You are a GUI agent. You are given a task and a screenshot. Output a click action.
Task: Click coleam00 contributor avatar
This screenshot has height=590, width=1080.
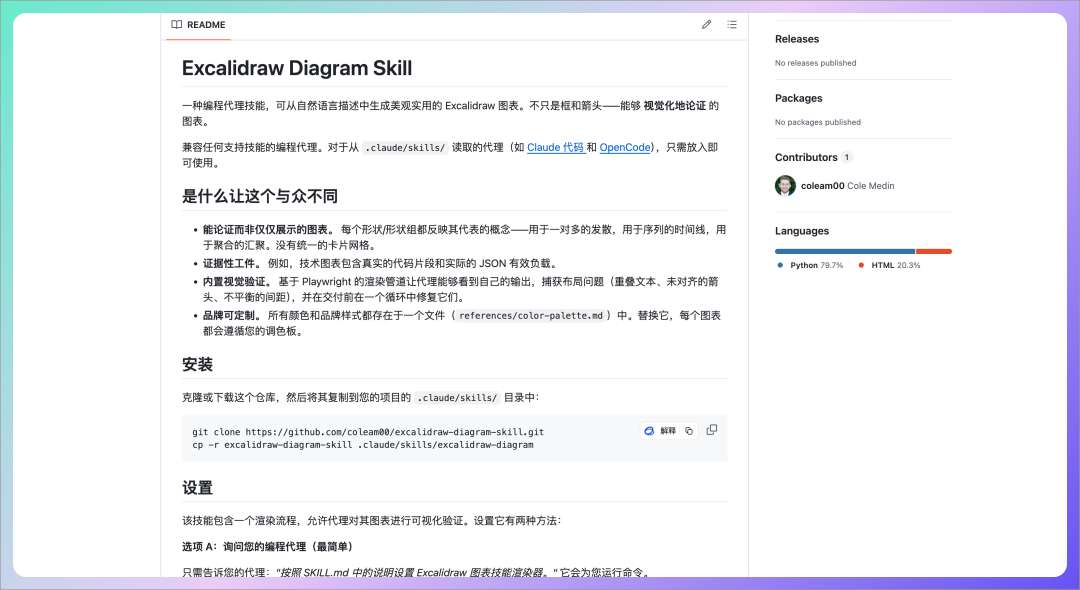coord(785,186)
